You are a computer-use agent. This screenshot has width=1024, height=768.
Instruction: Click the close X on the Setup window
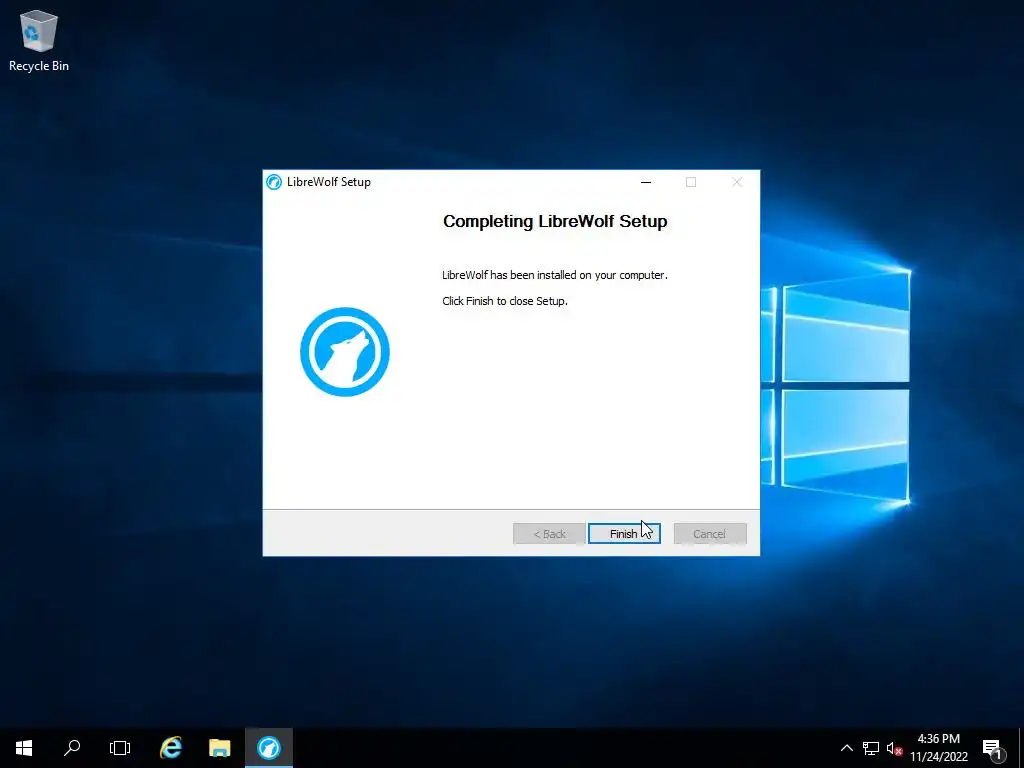tap(737, 182)
